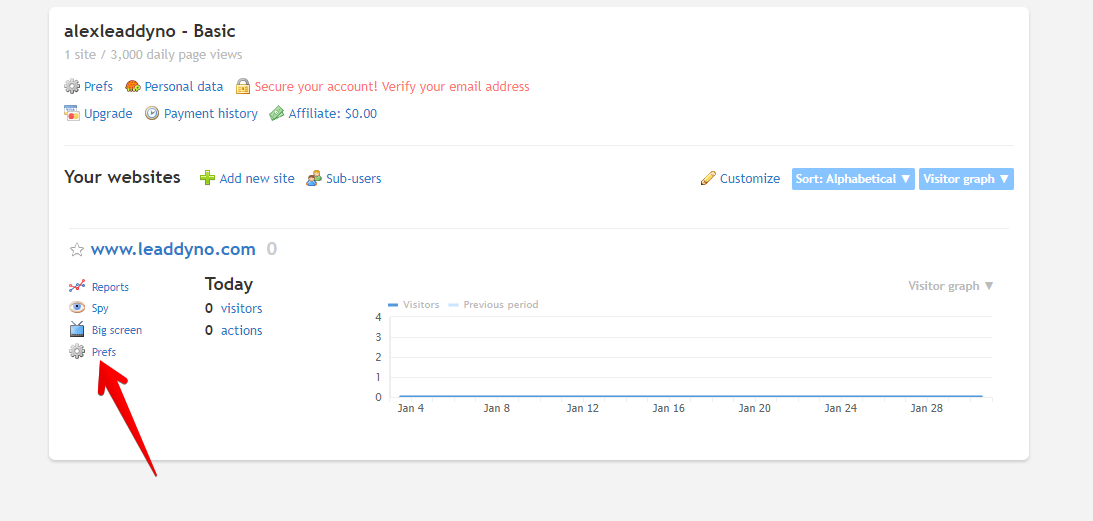
Task: Expand the blue Visitor graph dropdown
Action: point(966,179)
